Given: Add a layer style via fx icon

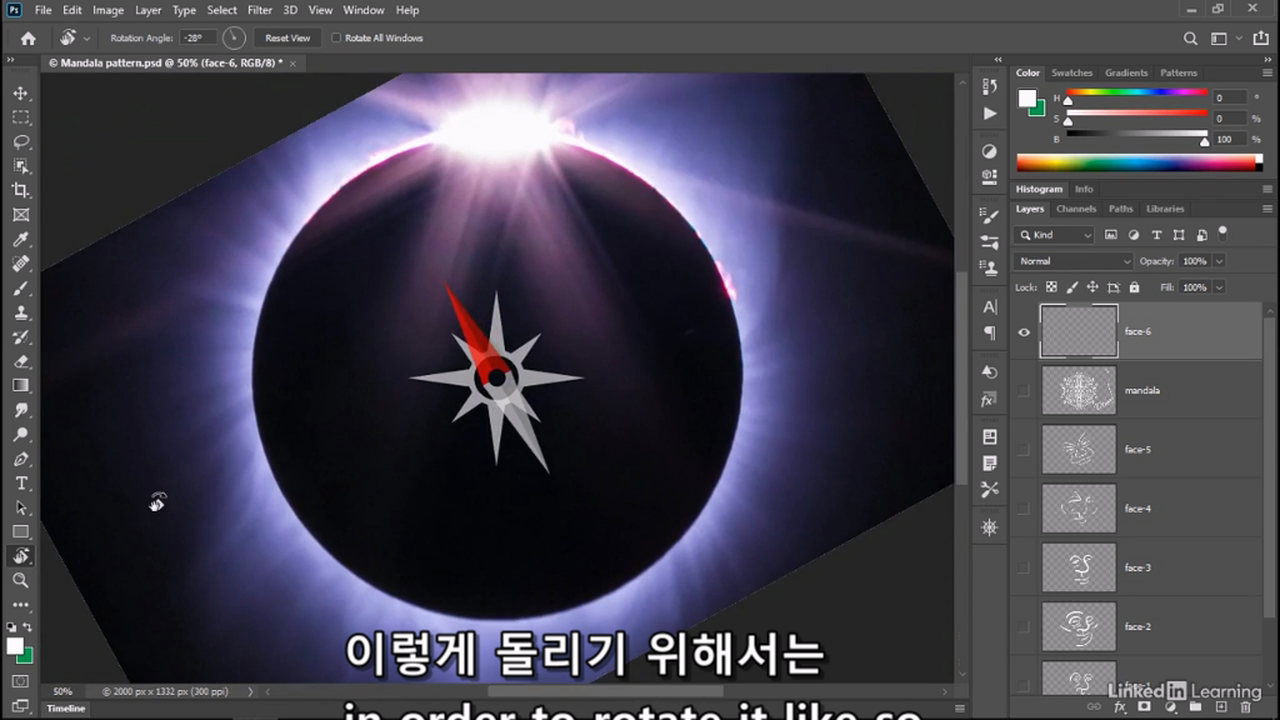Looking at the screenshot, I should point(1121,707).
